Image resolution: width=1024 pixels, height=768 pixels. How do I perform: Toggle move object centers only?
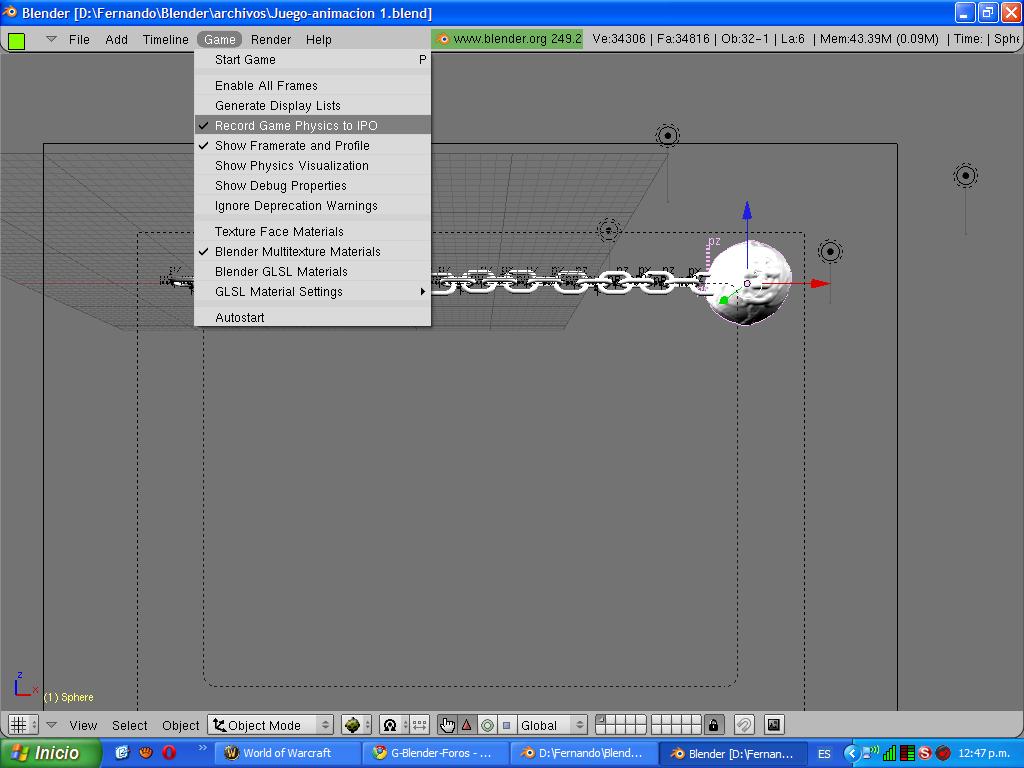(x=419, y=725)
